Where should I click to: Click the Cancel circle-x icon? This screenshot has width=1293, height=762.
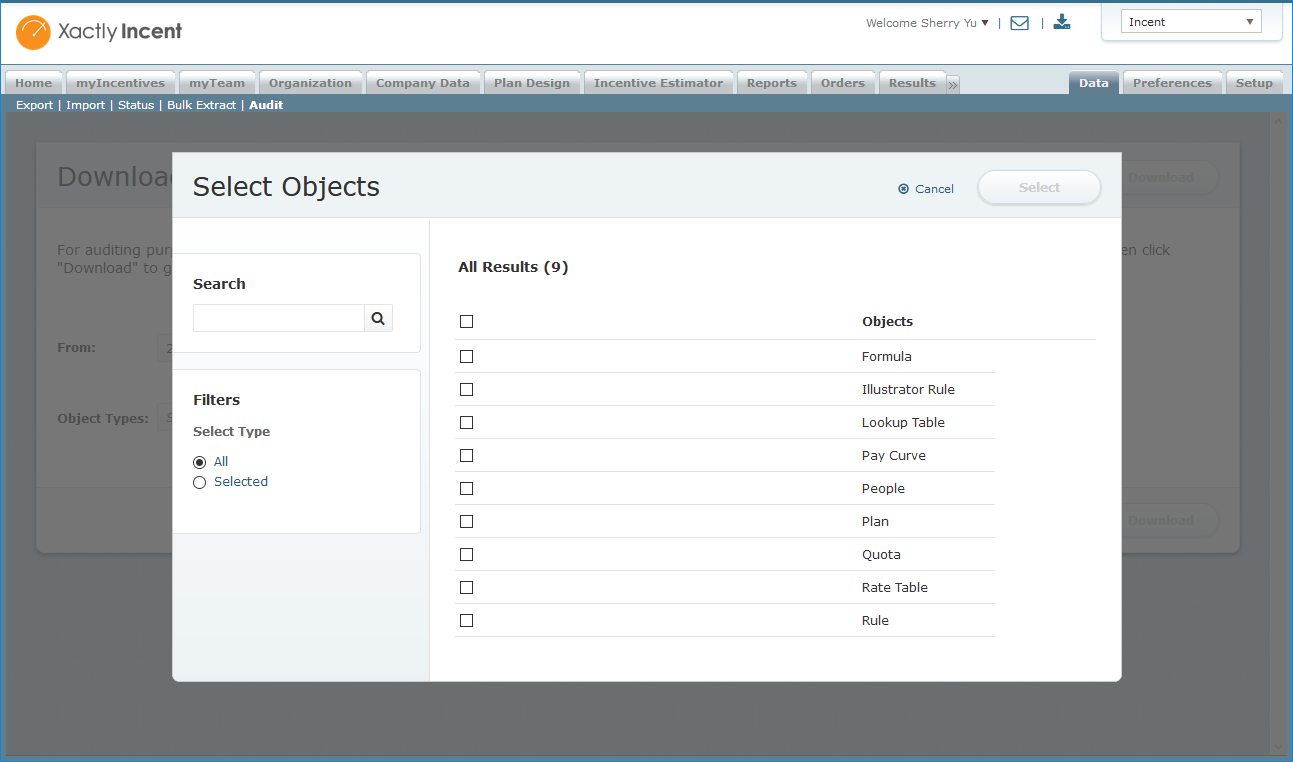(x=904, y=189)
